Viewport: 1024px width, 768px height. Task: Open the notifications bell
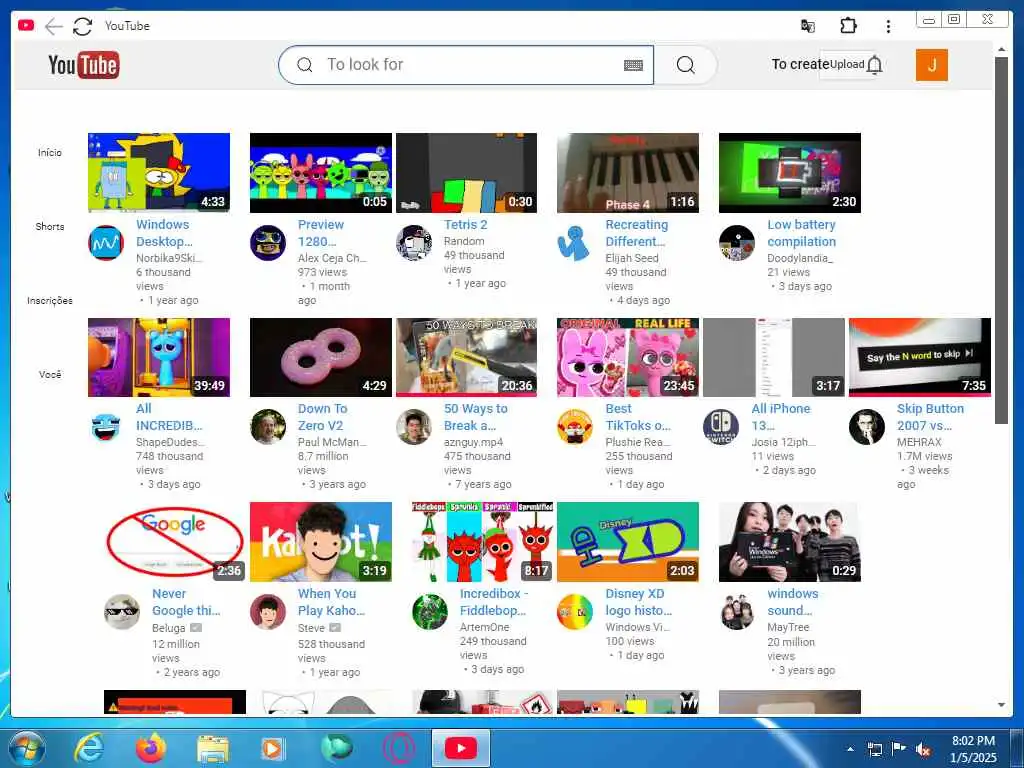tap(874, 65)
